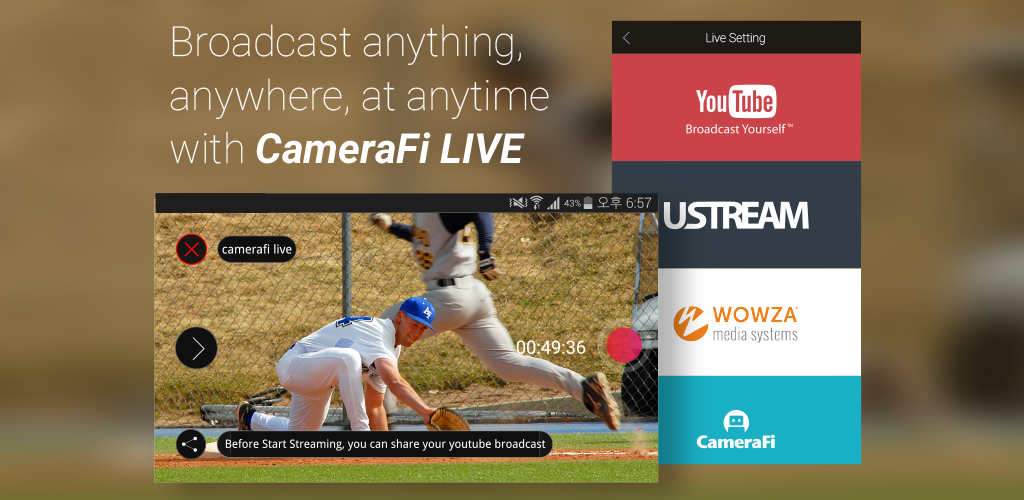Click the orange Wowza logo icon
The width and height of the screenshot is (1024, 500).
pos(690,322)
